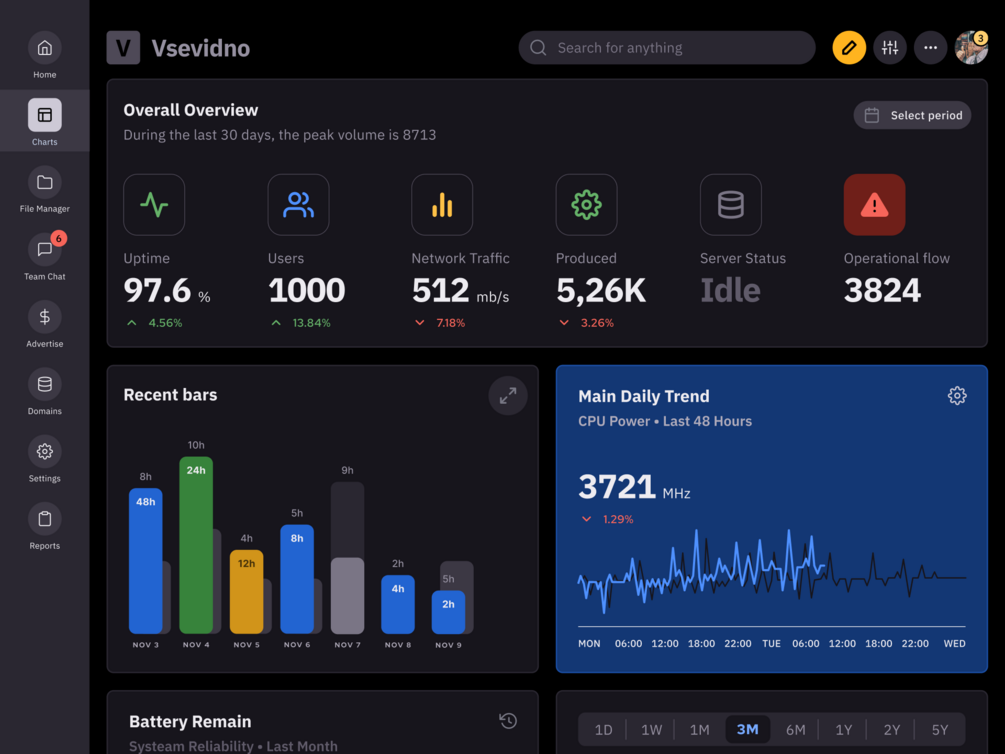
Task: Open the three-dots more options menu
Action: [x=930, y=47]
